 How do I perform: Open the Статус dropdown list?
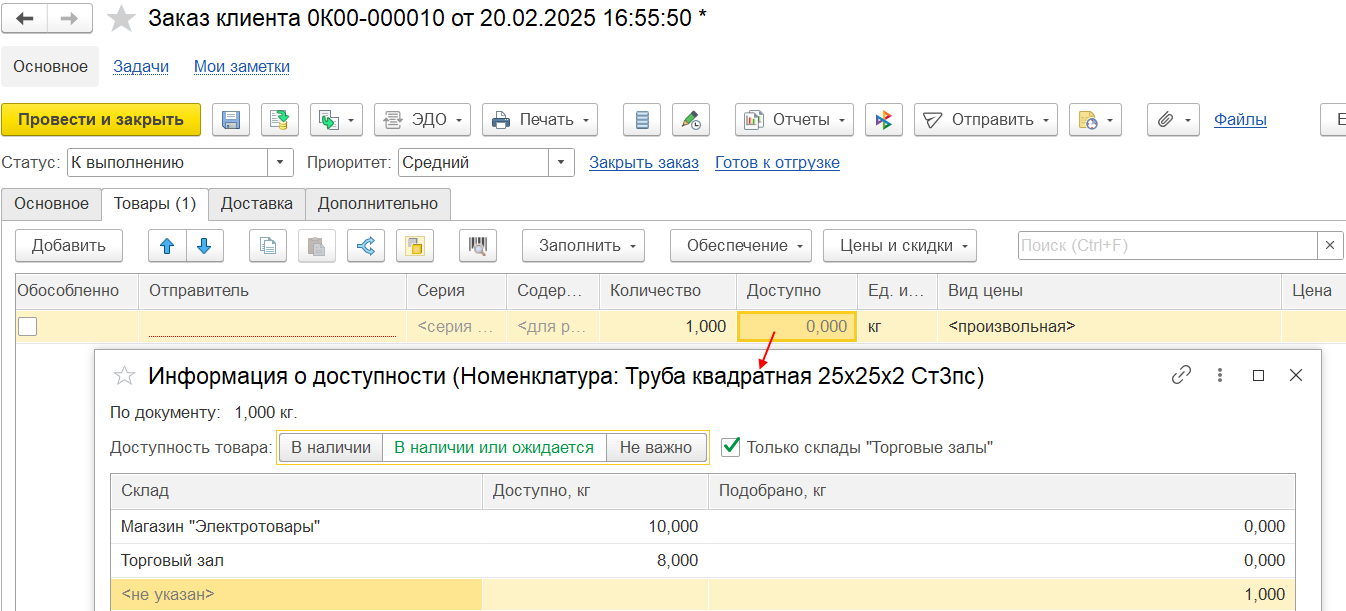(281, 162)
